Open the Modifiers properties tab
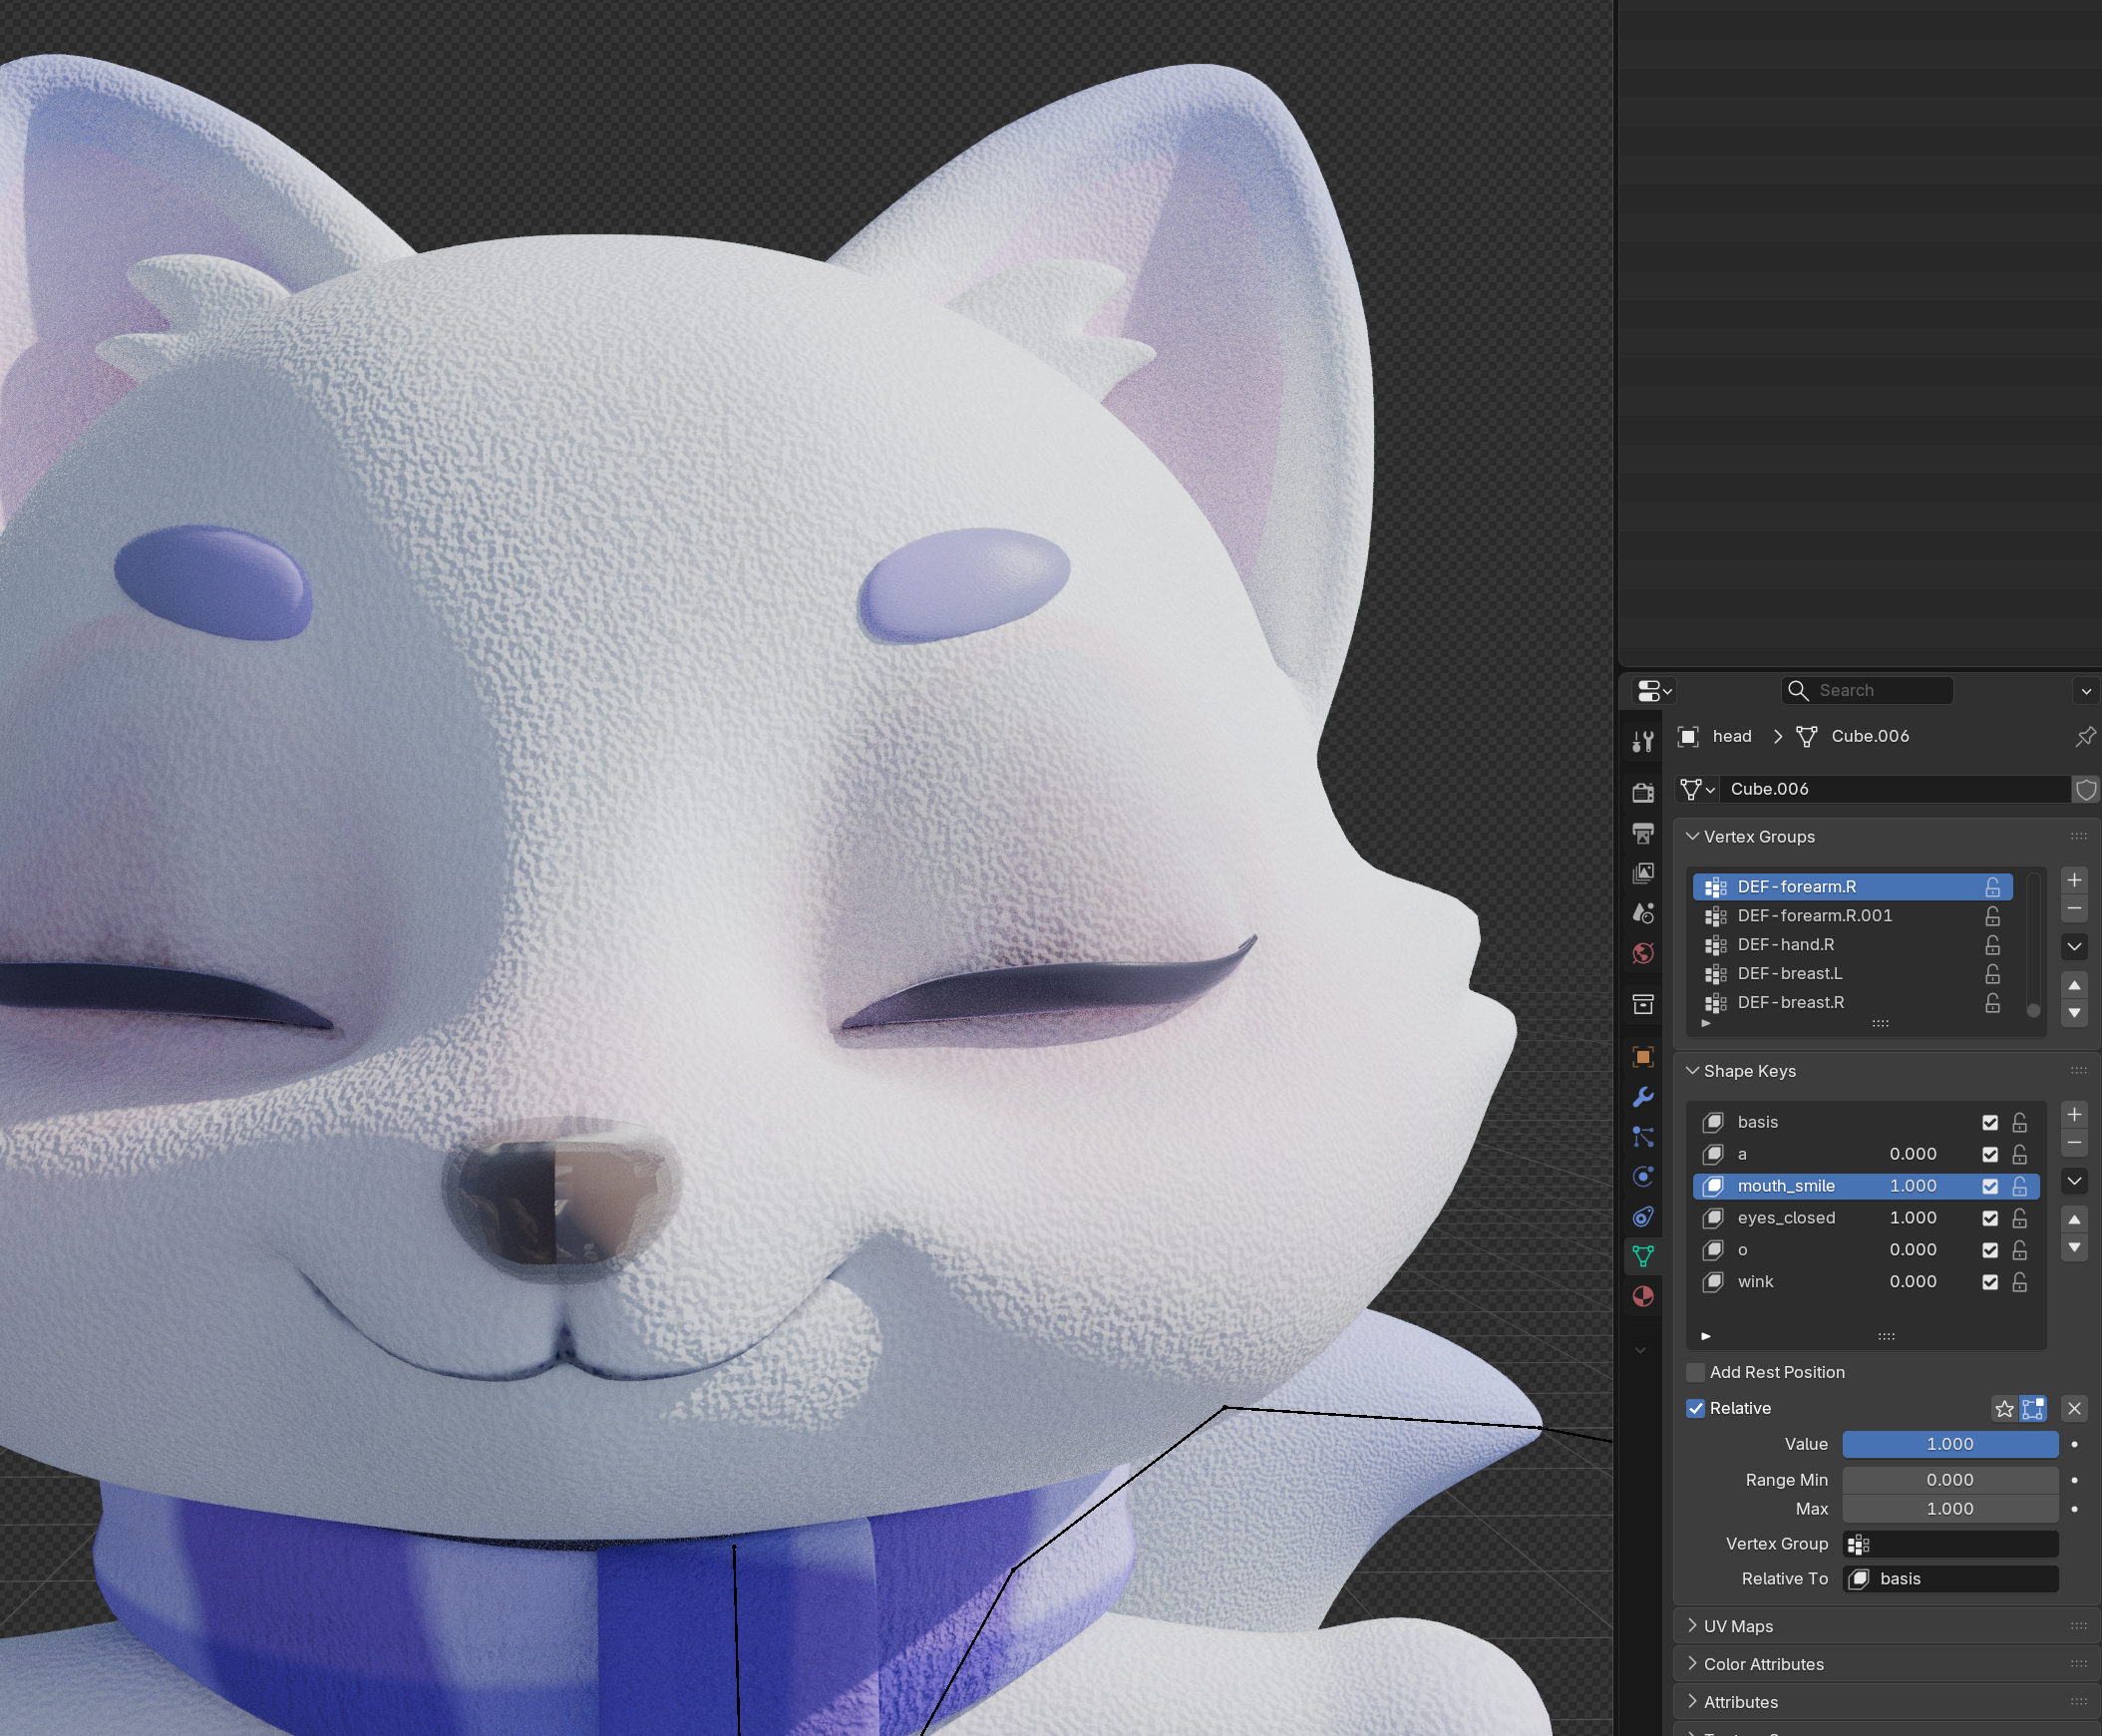 click(x=1642, y=1097)
